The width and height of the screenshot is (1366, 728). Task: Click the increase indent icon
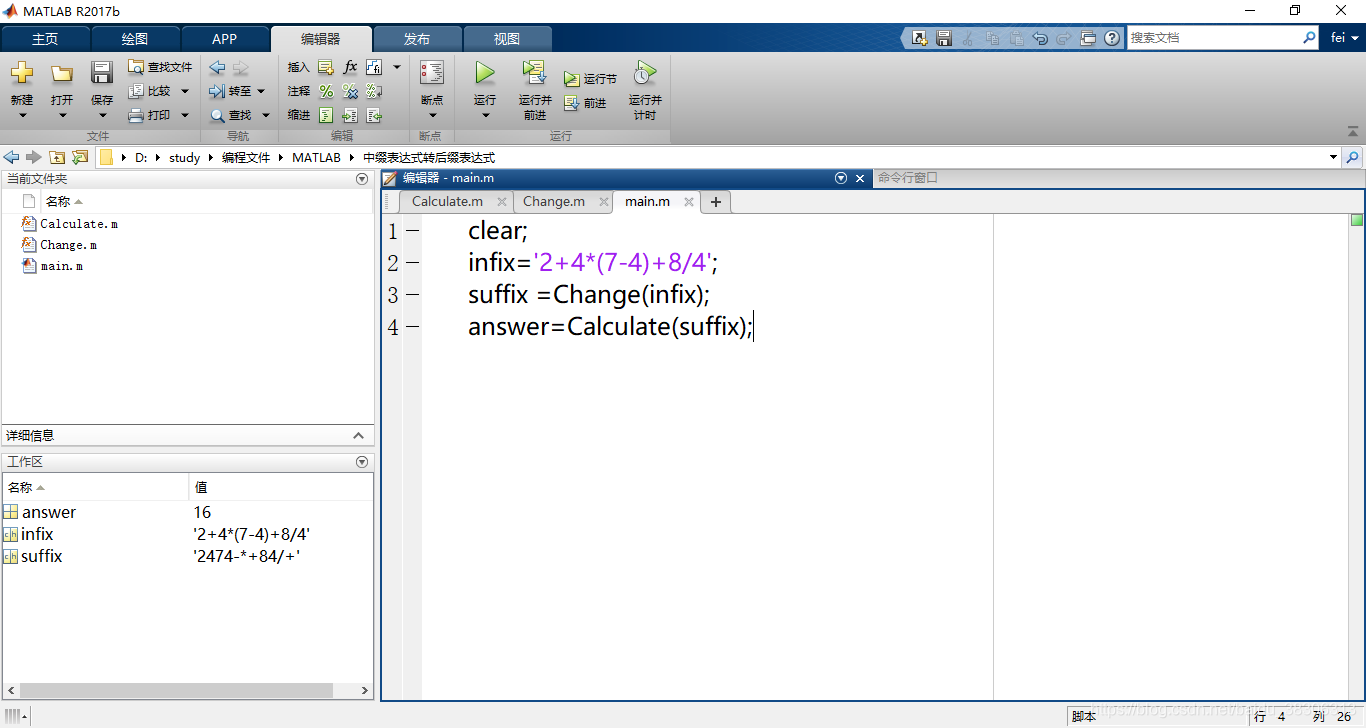click(350, 115)
